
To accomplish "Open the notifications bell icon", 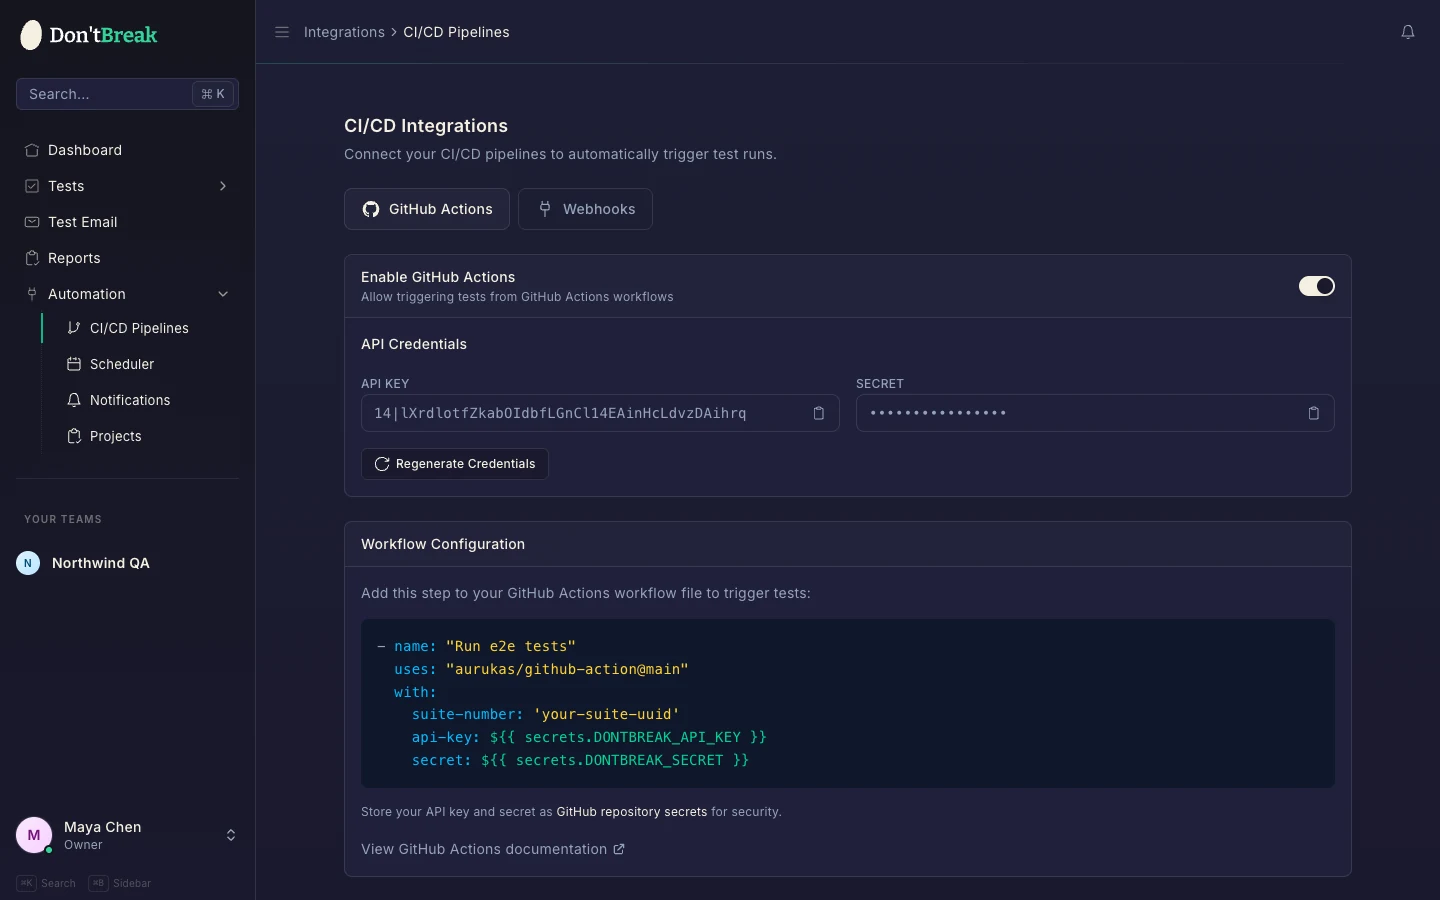I will 1408,32.
